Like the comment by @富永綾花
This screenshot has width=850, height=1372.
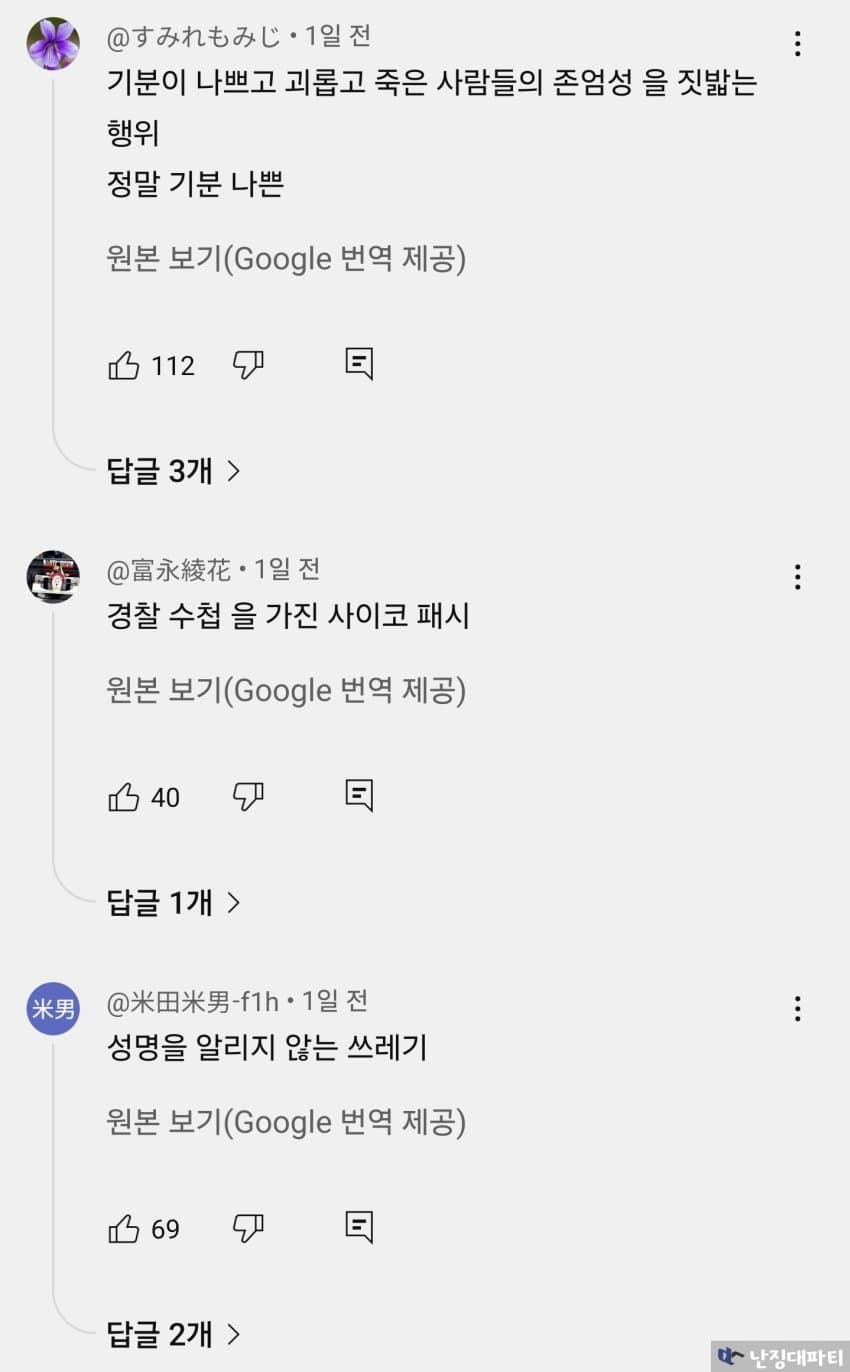tap(124, 797)
